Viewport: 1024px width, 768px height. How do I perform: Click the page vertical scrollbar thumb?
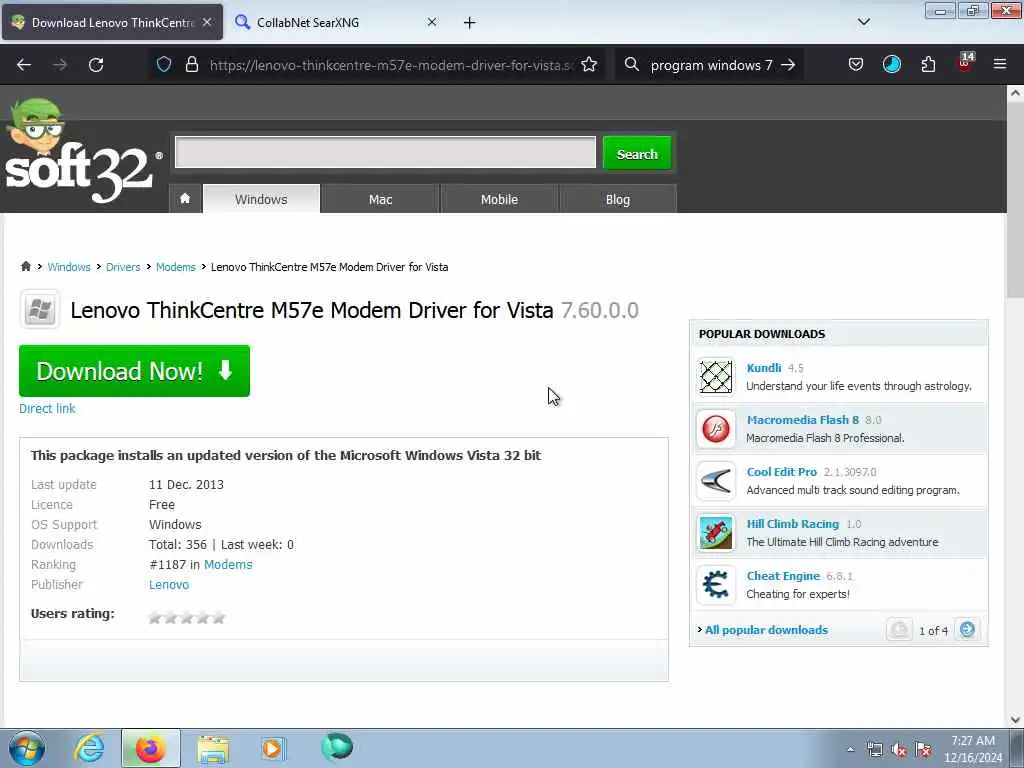tap(1015, 199)
